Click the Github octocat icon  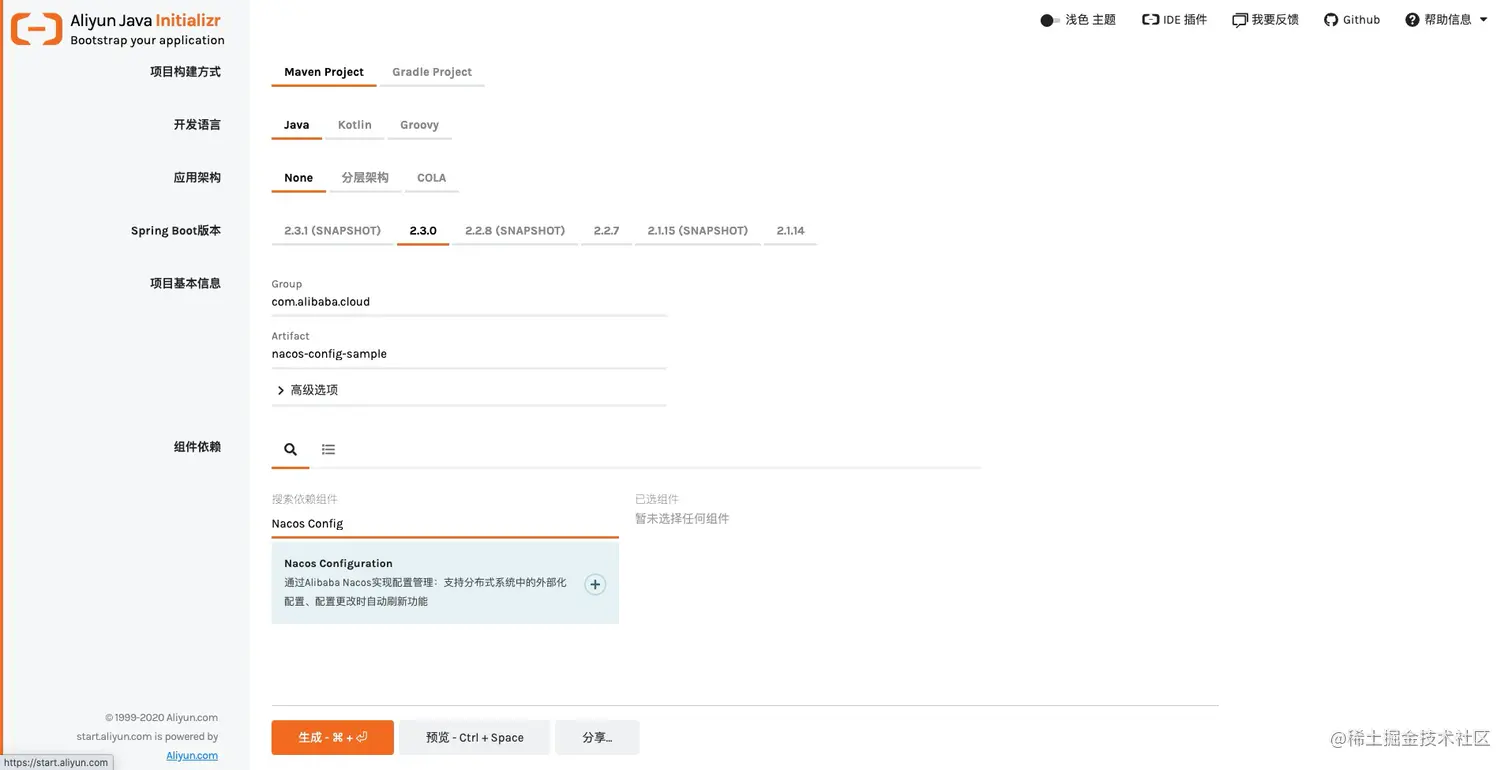(1331, 20)
